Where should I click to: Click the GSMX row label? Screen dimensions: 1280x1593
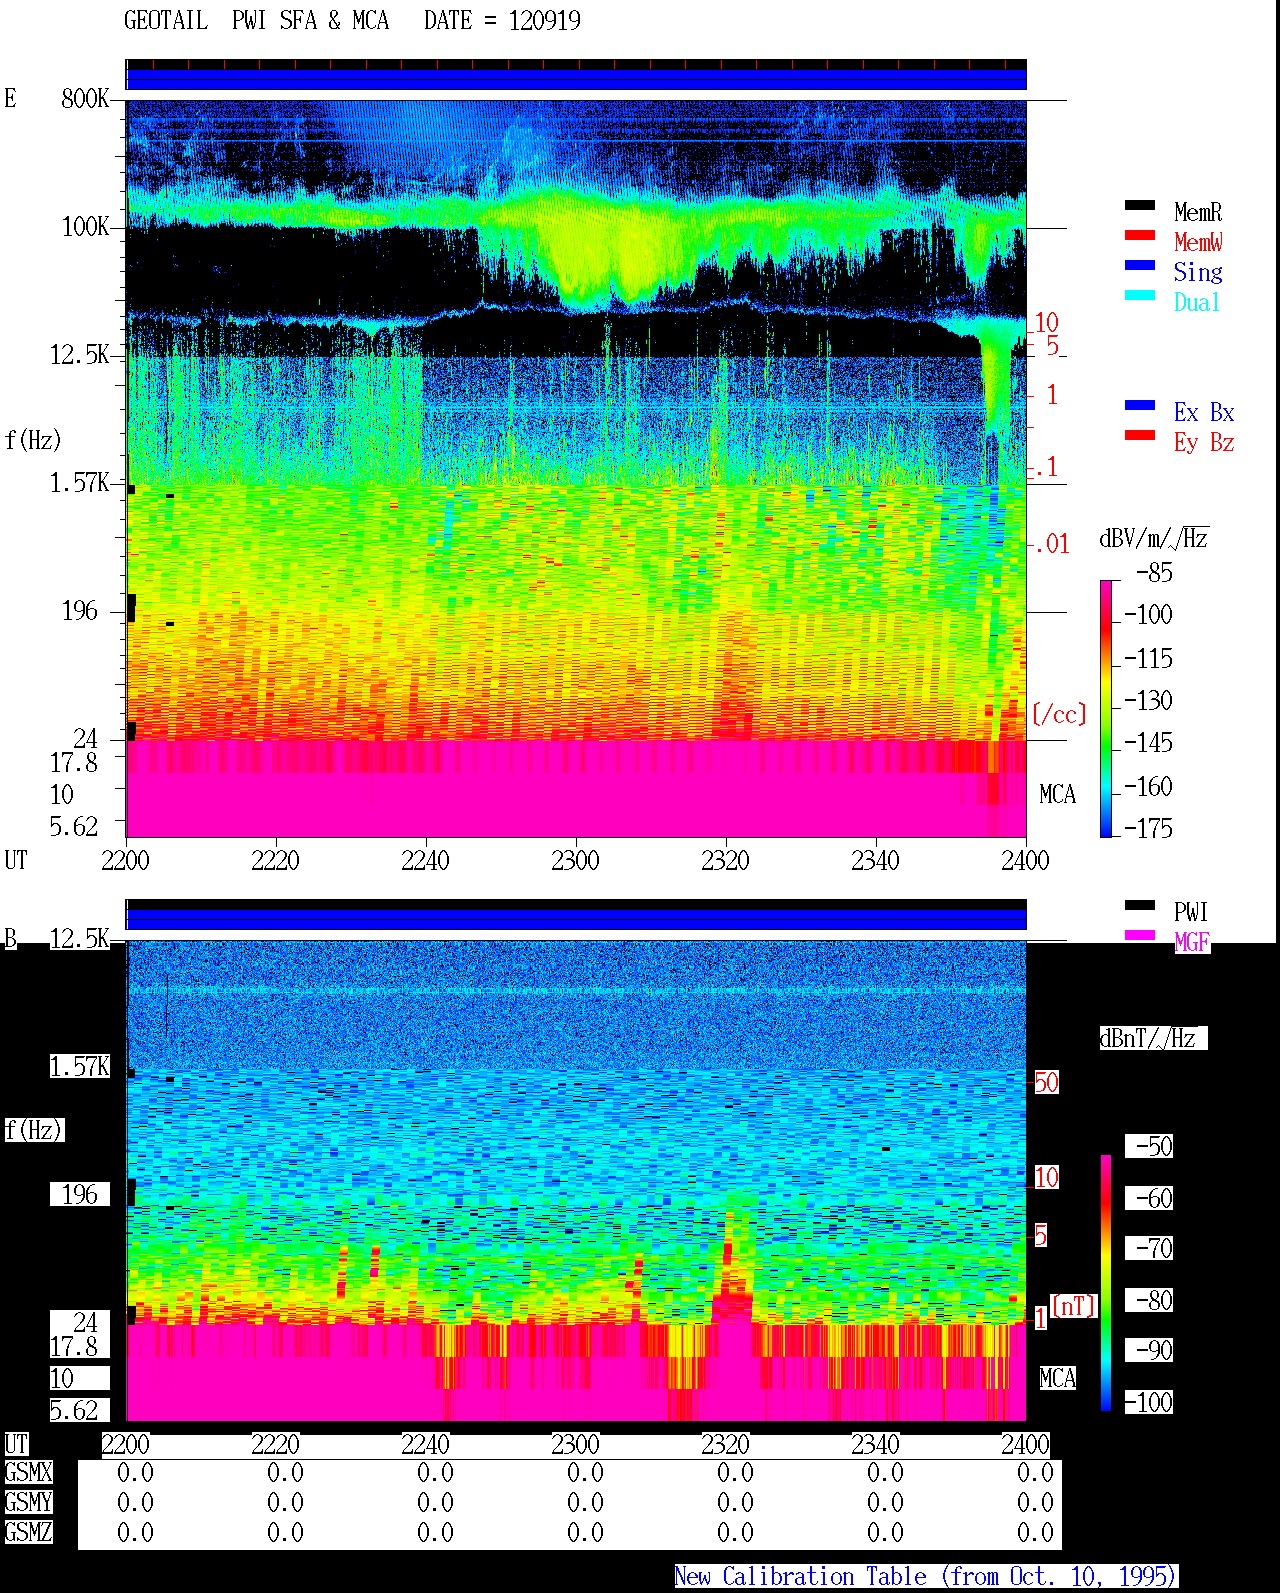coord(28,1473)
